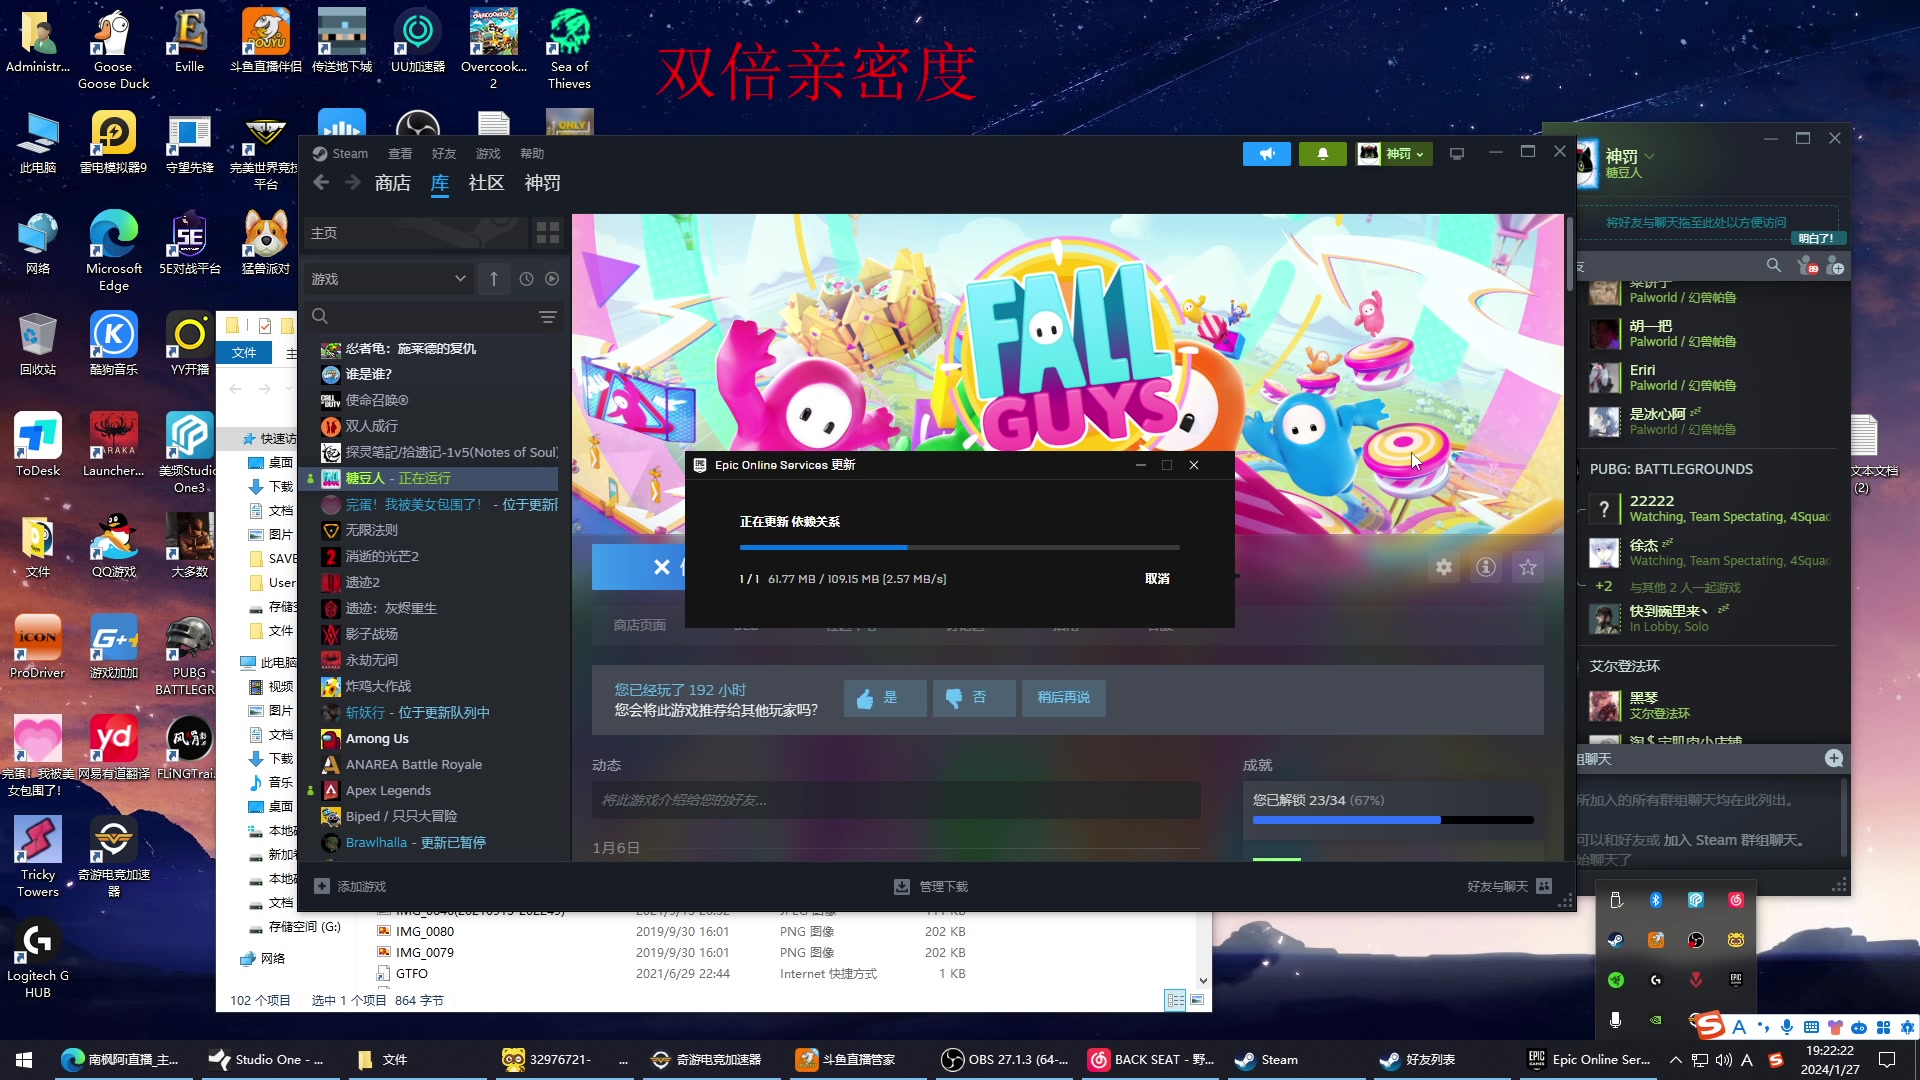Cancel the Epic Online Services update
This screenshot has height=1080, width=1920.
(x=1157, y=579)
